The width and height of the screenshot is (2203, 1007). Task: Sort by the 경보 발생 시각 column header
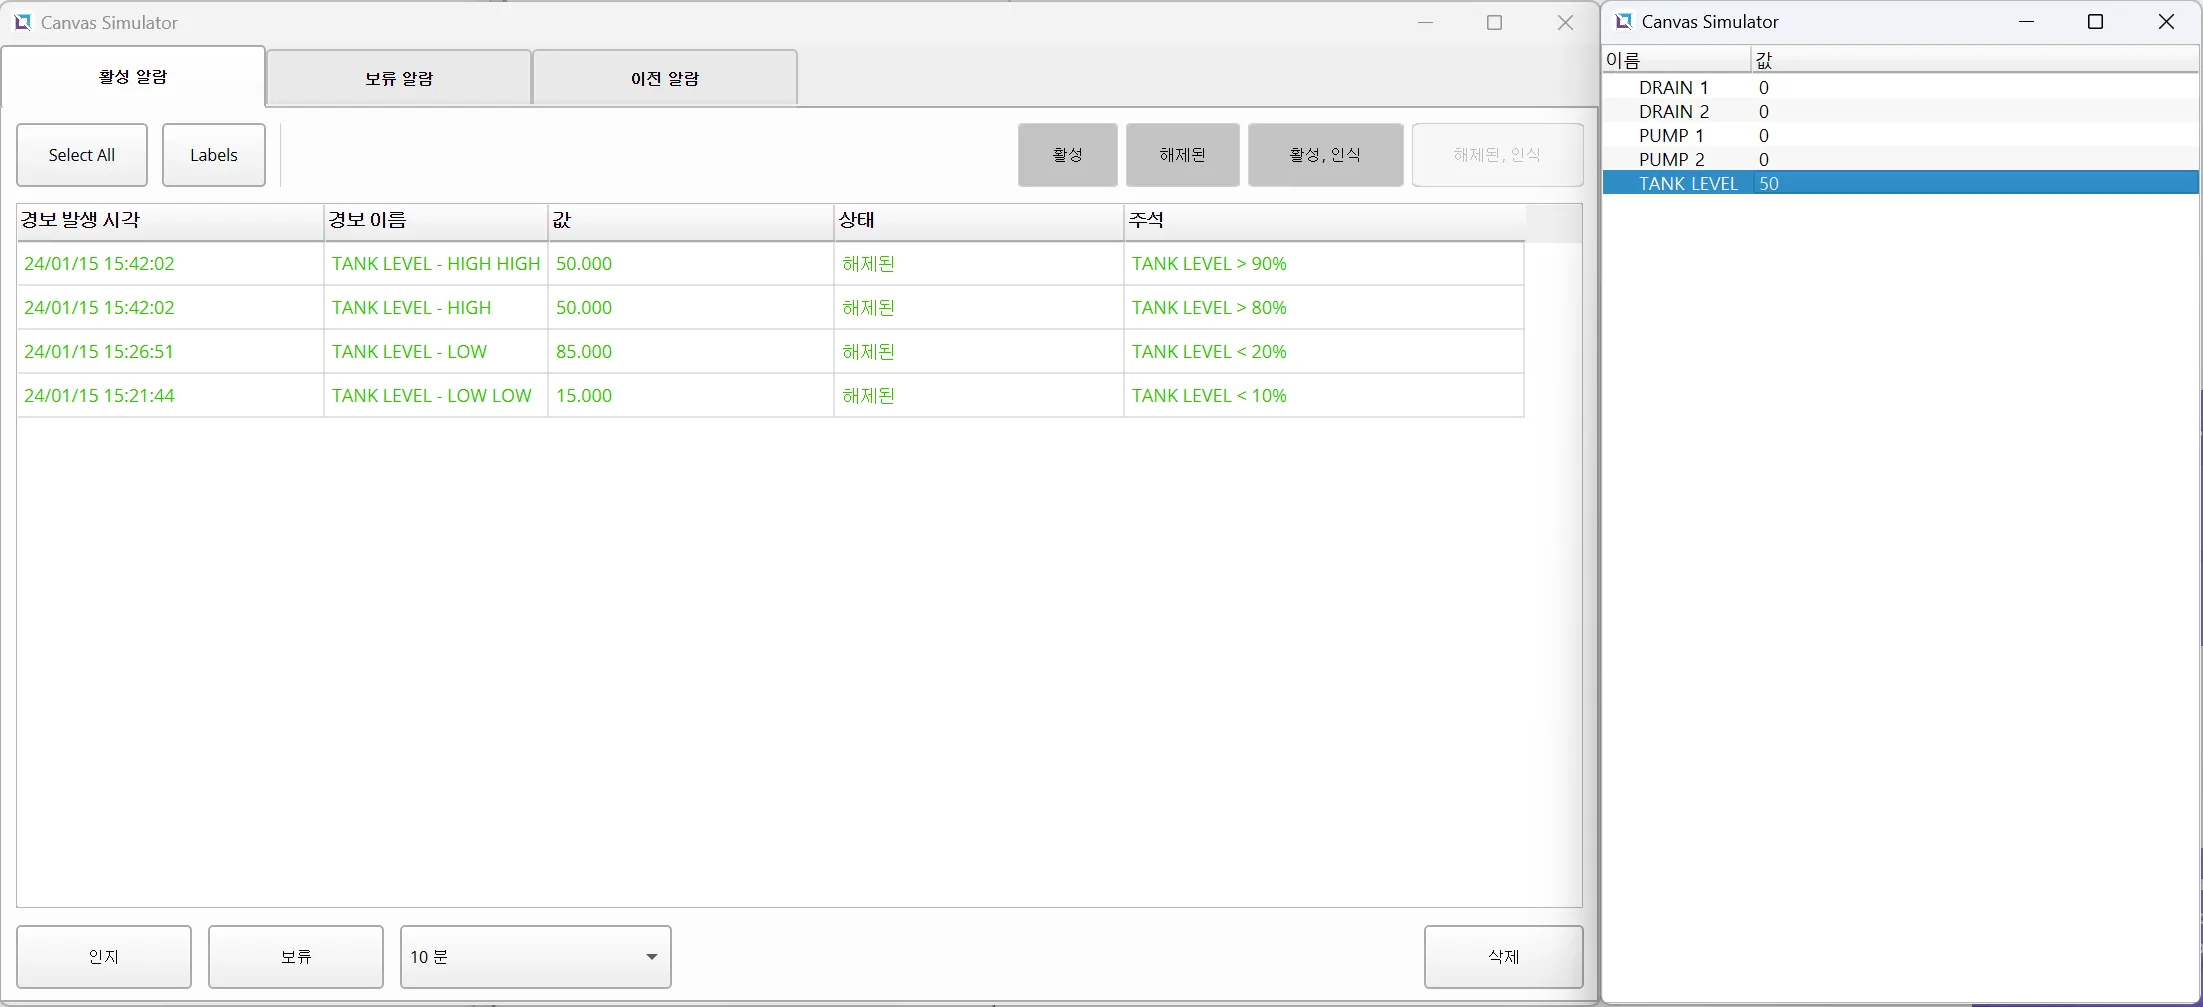tap(170, 221)
